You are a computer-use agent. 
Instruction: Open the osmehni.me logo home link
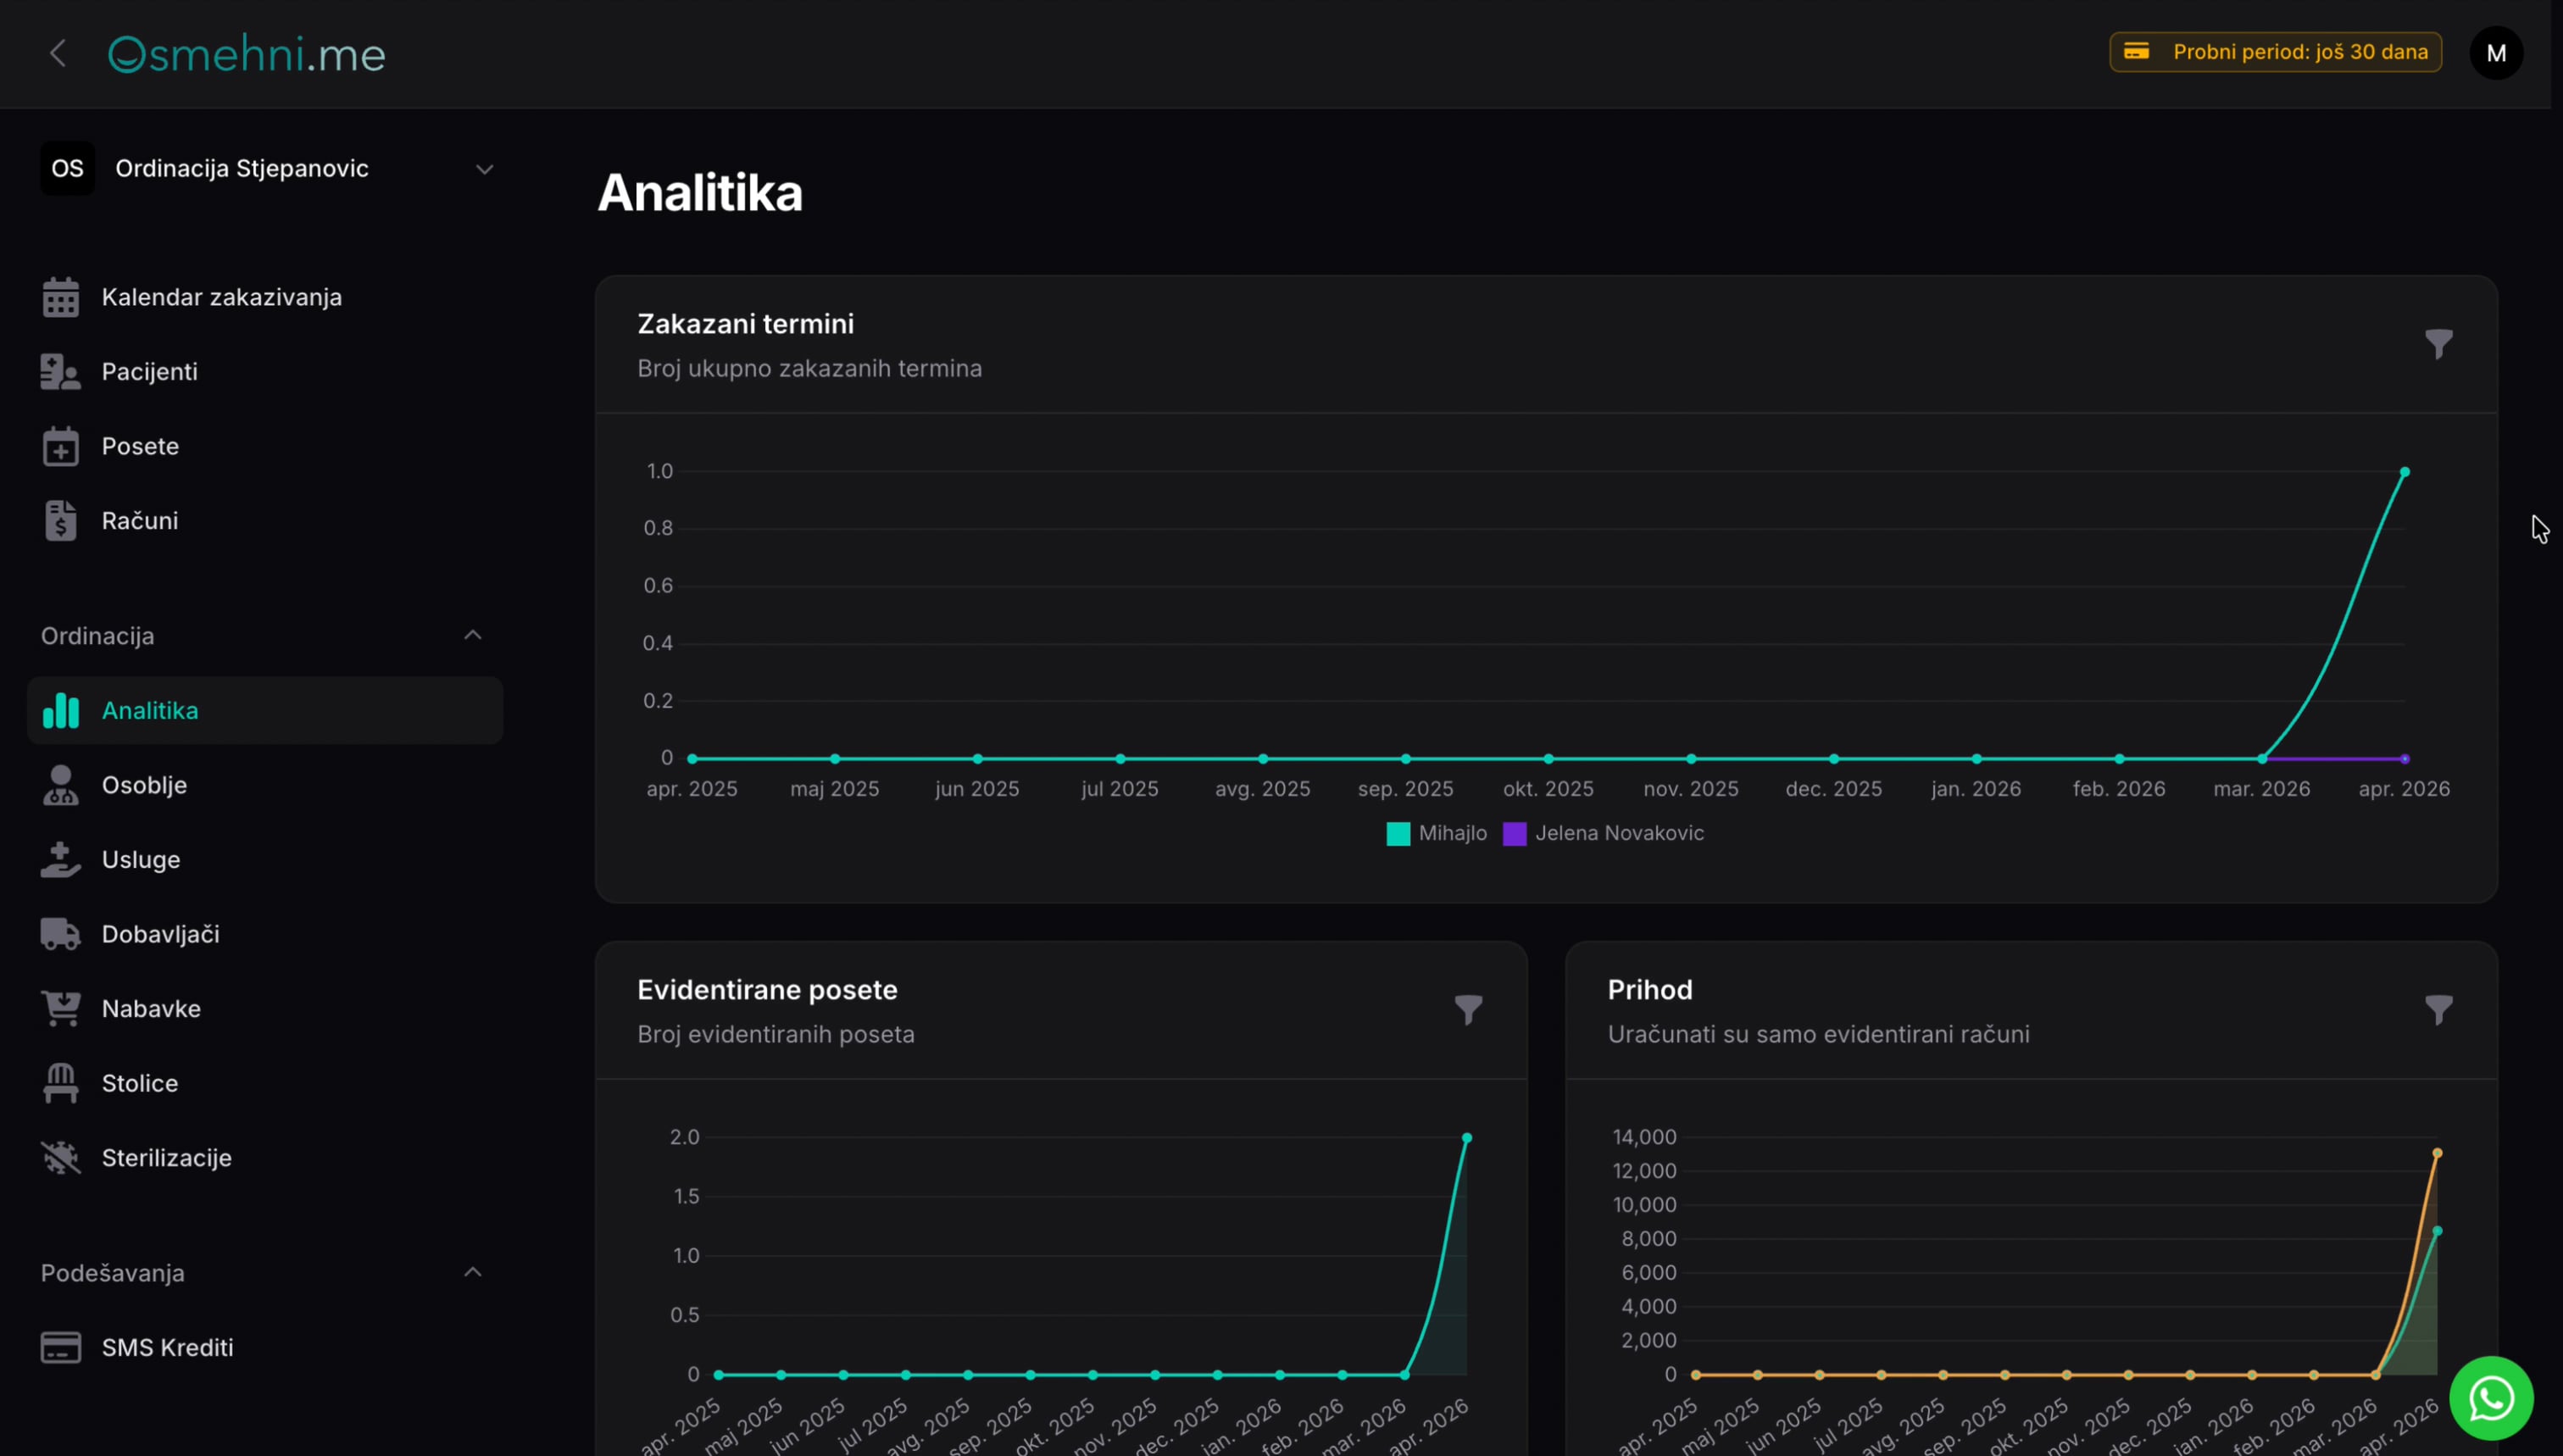(247, 54)
